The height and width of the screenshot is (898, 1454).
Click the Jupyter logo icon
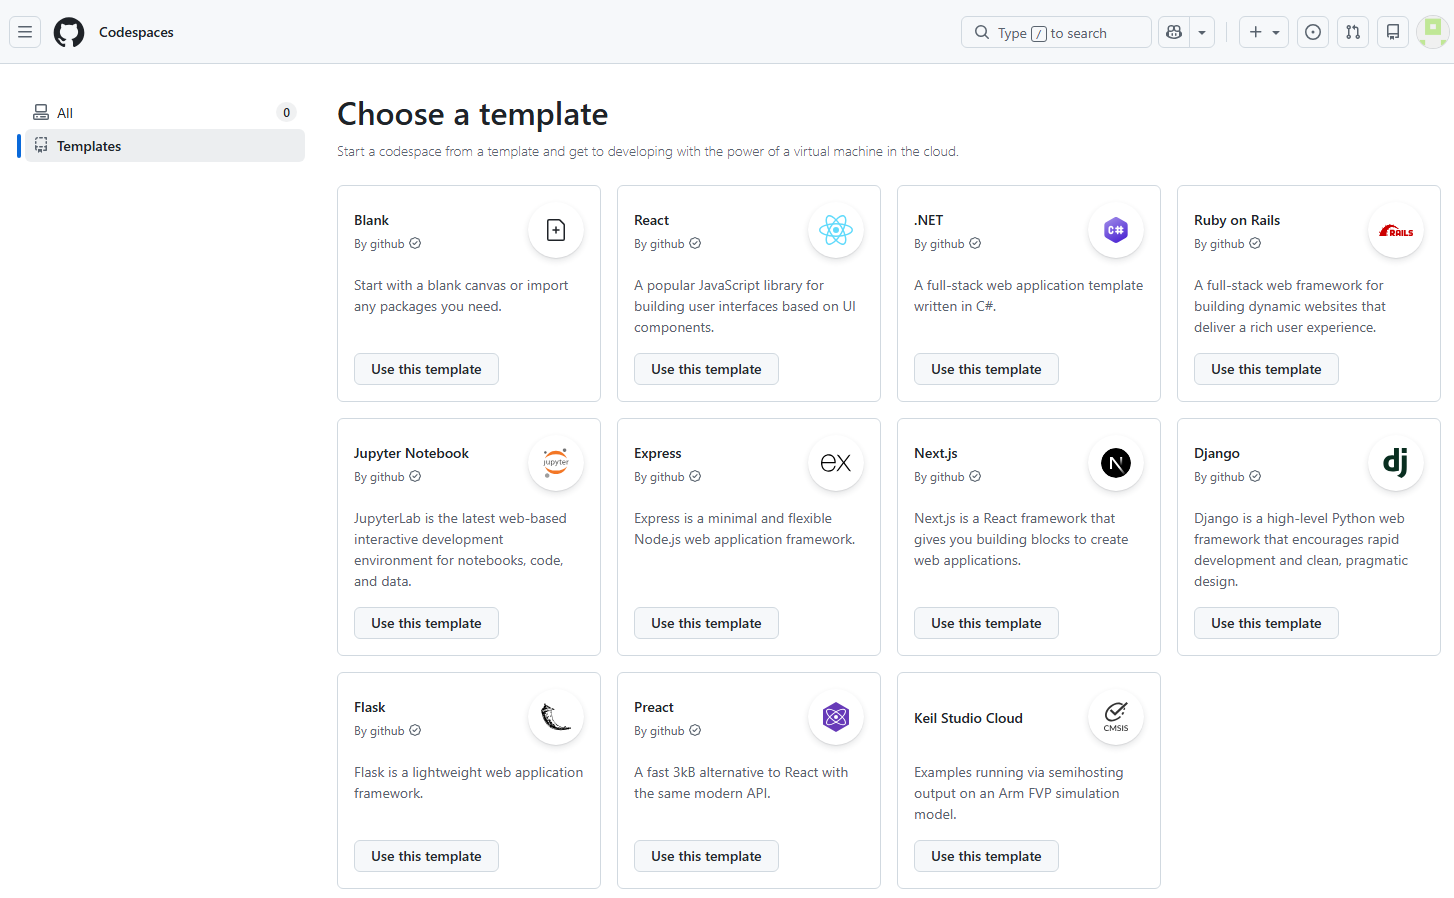(556, 463)
